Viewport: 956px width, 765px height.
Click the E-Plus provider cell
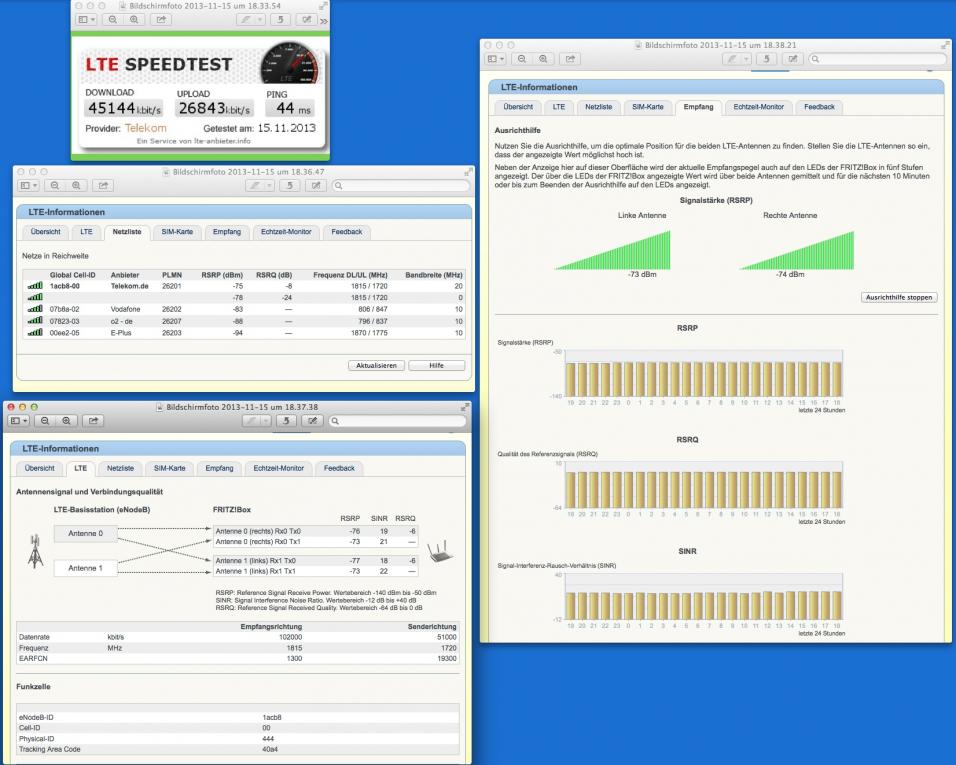[x=121, y=333]
